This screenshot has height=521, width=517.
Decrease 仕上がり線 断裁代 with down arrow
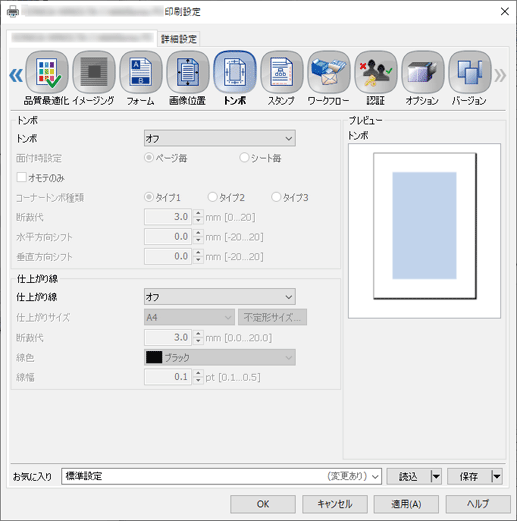coord(198,341)
